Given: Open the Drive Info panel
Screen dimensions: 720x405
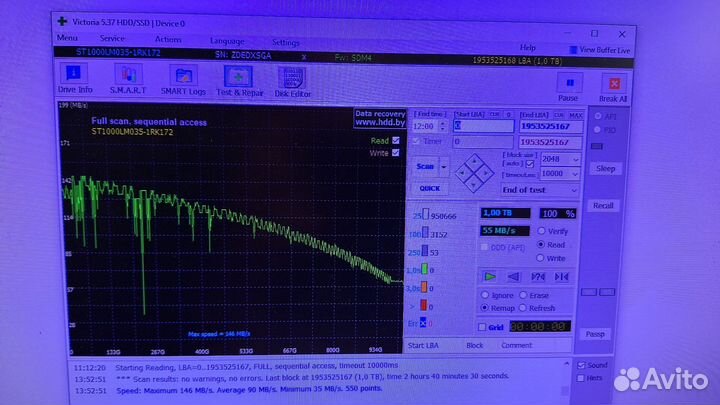Looking at the screenshot, I should coord(75,76).
